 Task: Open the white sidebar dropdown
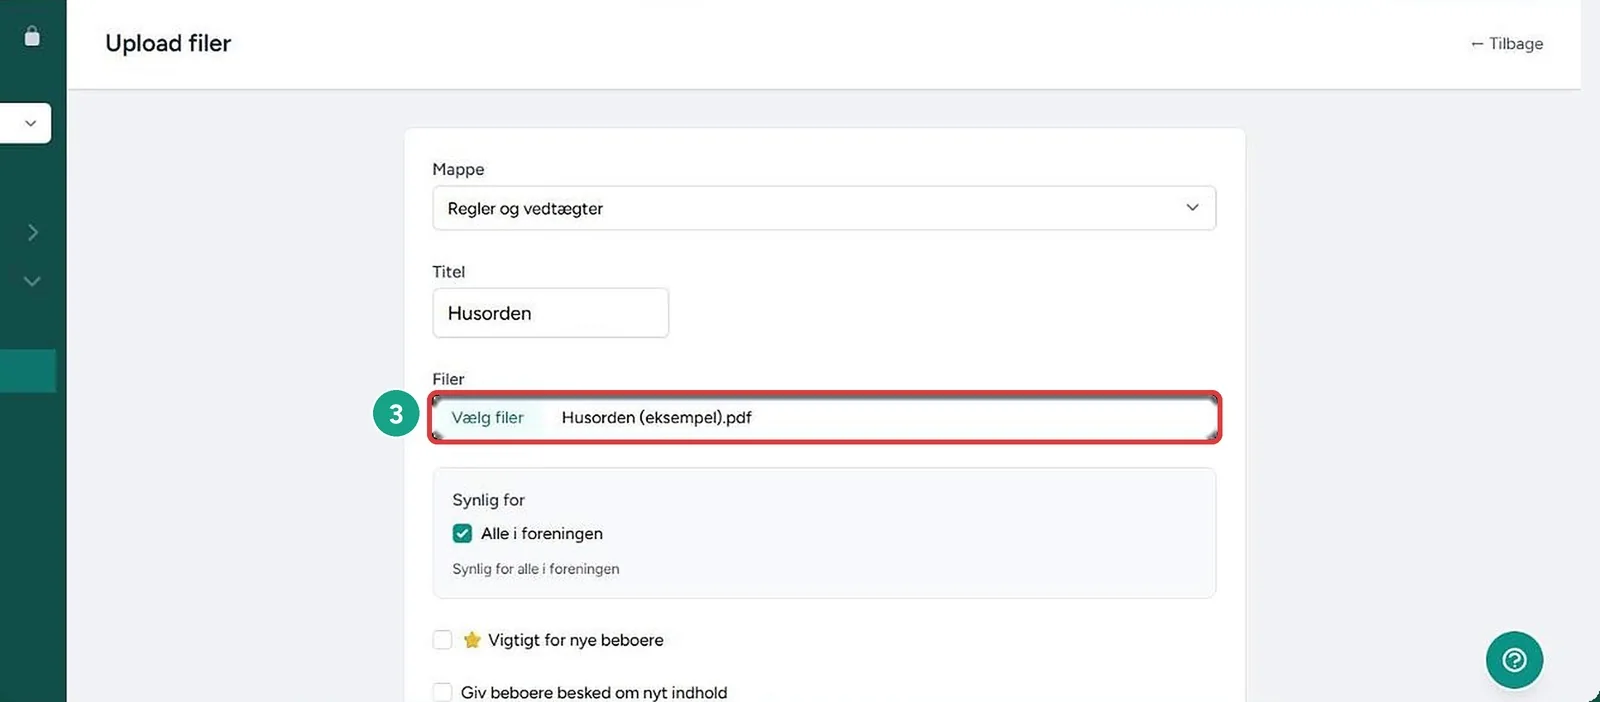coord(25,123)
